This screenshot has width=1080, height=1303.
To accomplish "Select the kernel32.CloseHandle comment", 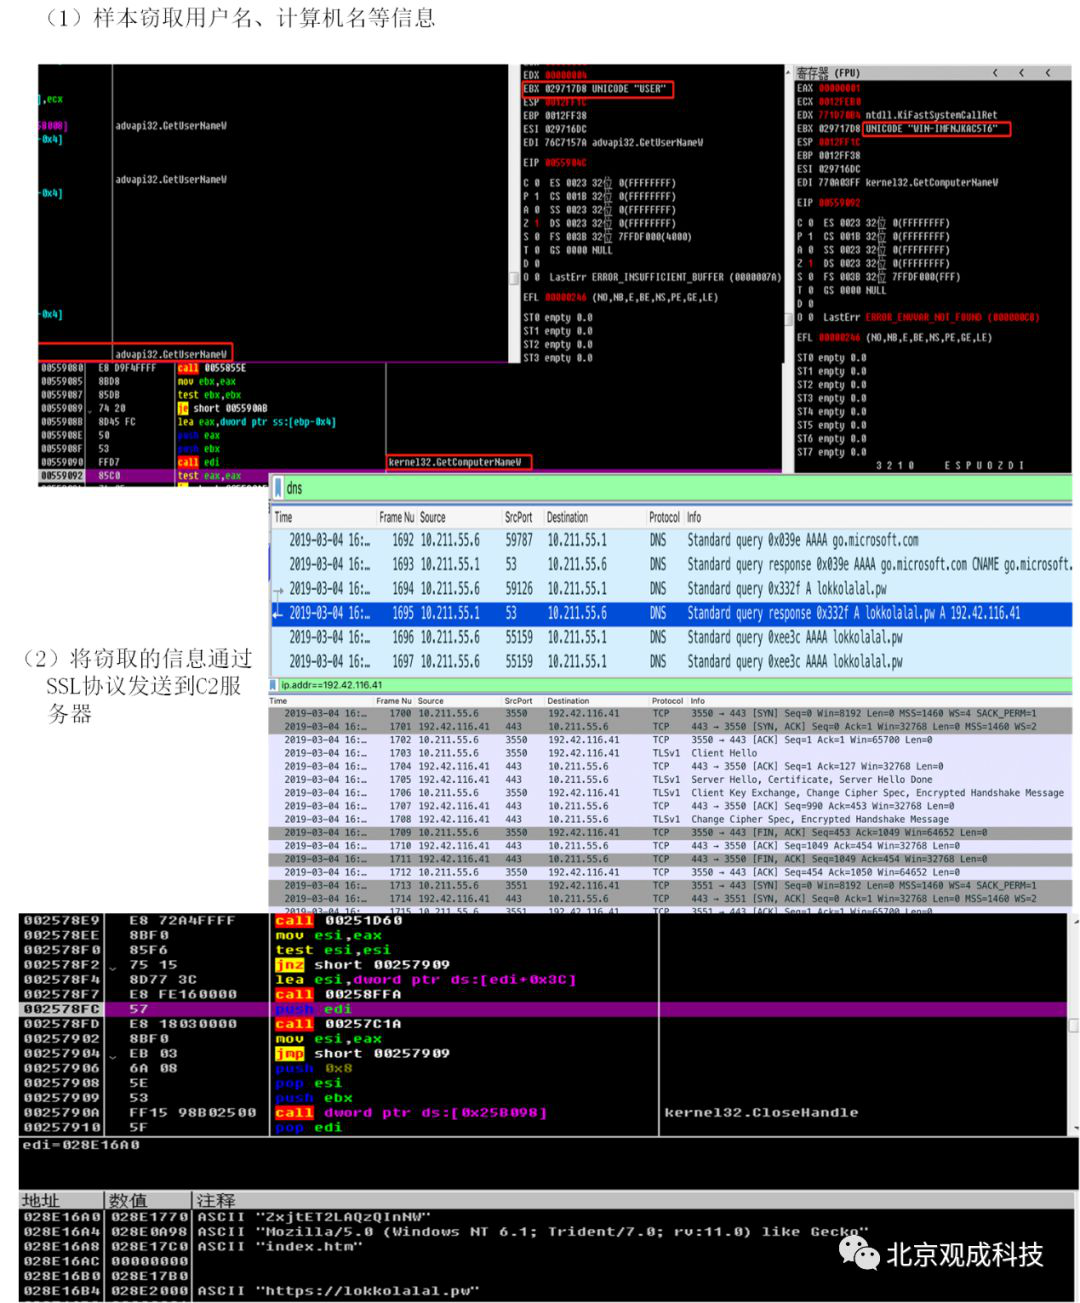I will pos(761,1113).
